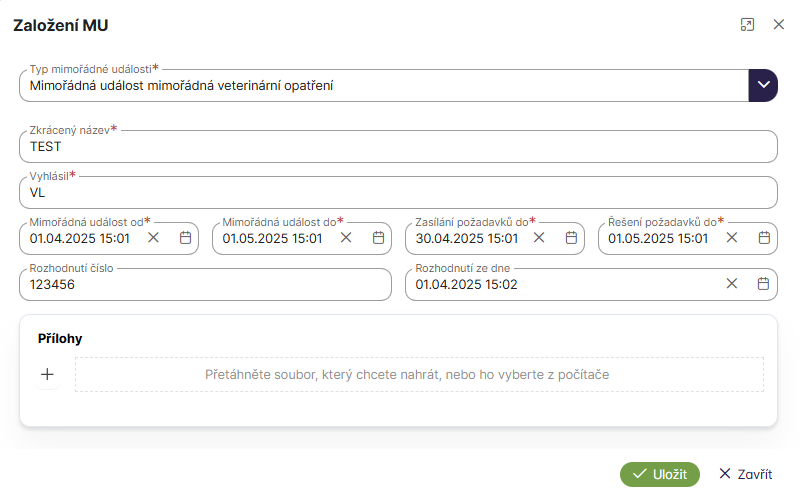Image resolution: width=800 pixels, height=495 pixels.
Task: Clear the 'Mimořádná událost do' date value
Action: pos(346,238)
